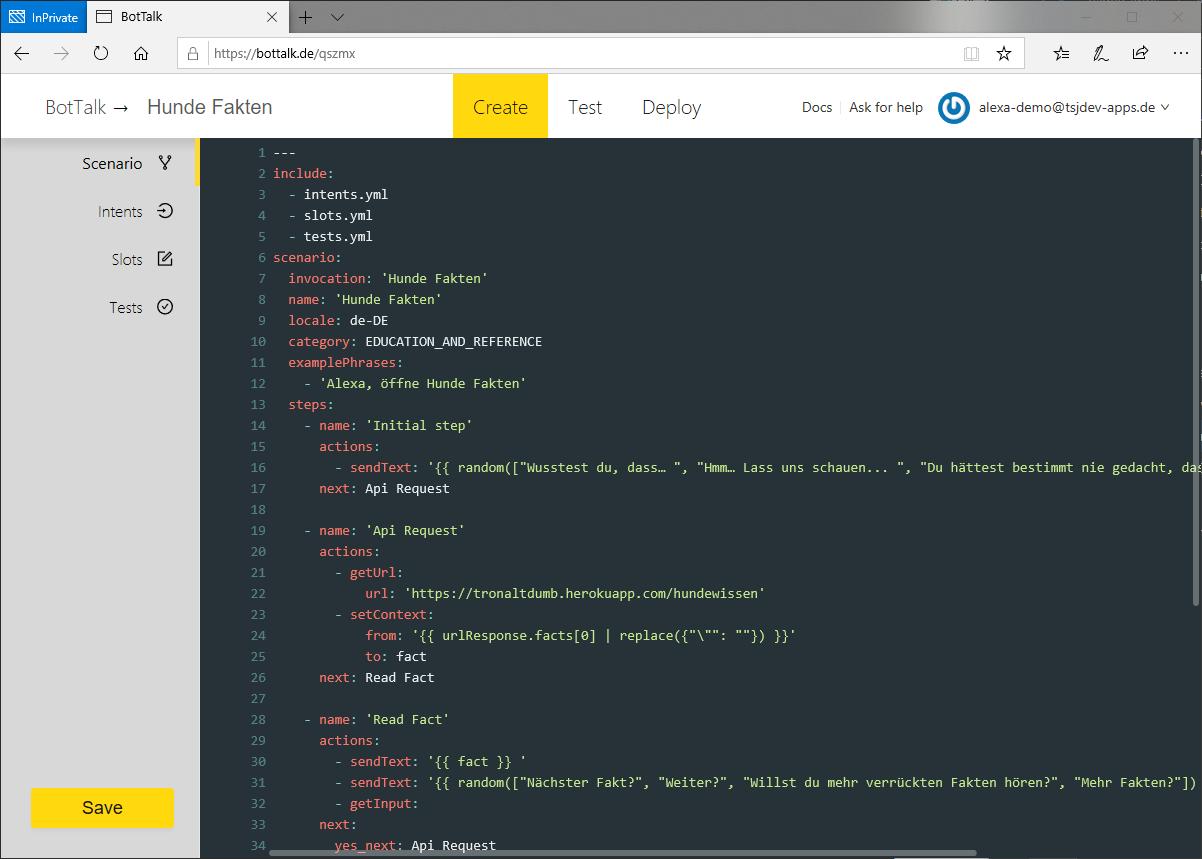Viewport: 1202px width, 859px height.
Task: Open the add notes pen icon
Action: point(1100,54)
